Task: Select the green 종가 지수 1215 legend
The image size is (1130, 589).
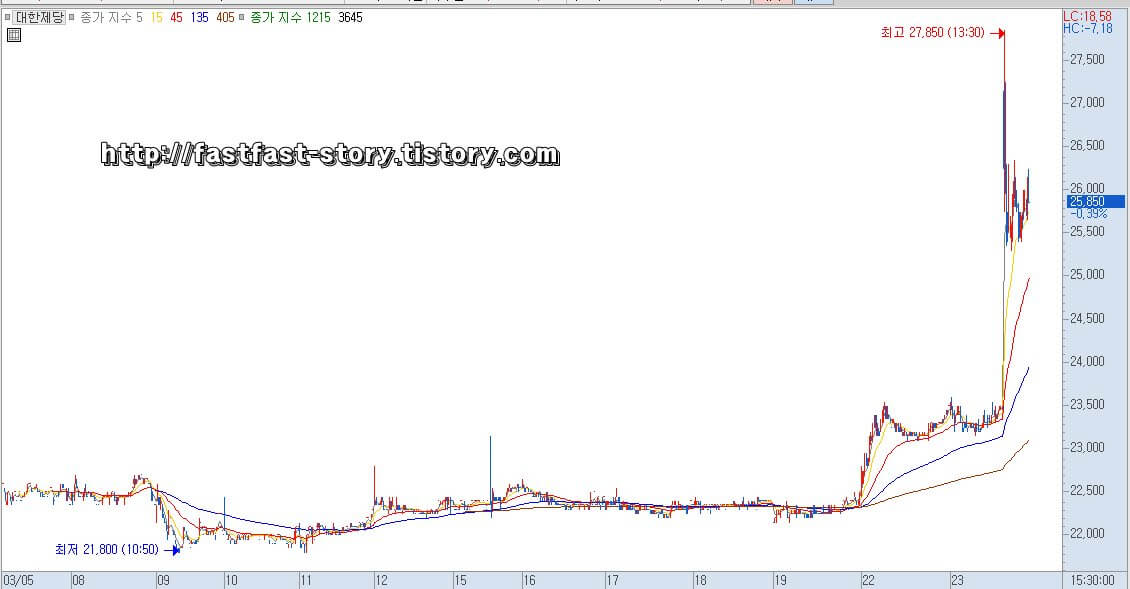Action: (290, 17)
